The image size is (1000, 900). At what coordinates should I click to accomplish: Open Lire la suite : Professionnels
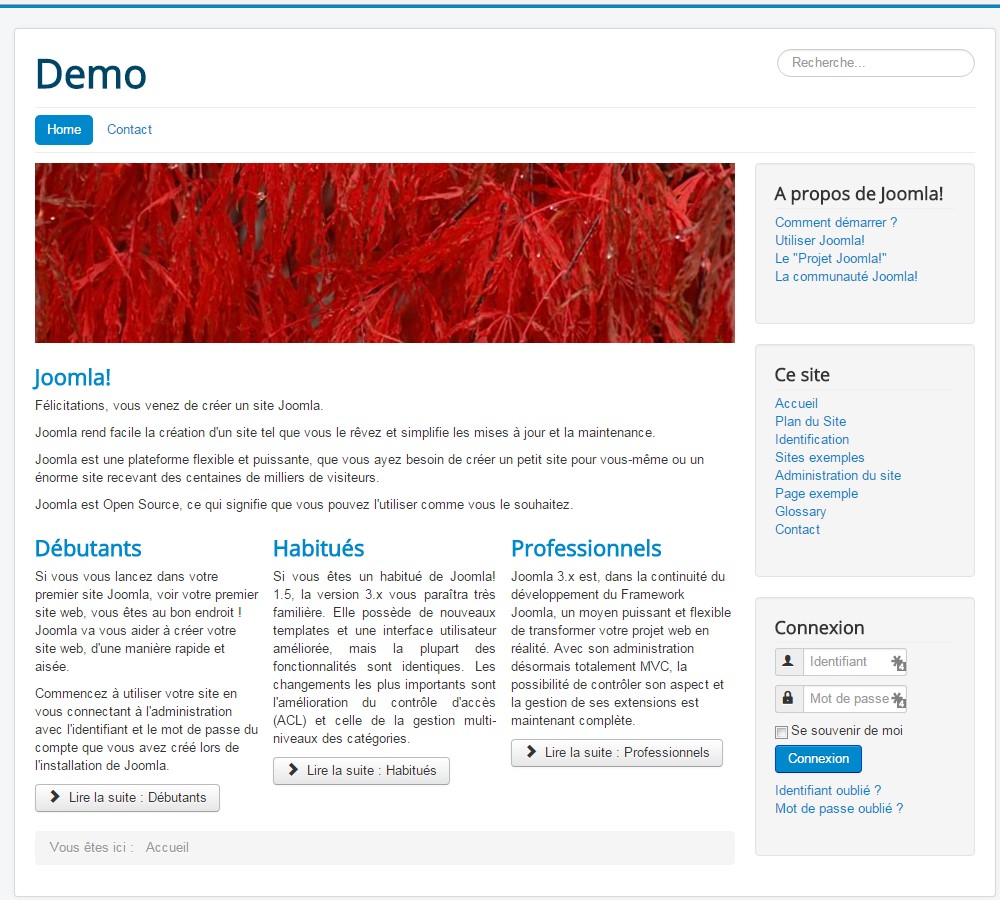click(617, 753)
